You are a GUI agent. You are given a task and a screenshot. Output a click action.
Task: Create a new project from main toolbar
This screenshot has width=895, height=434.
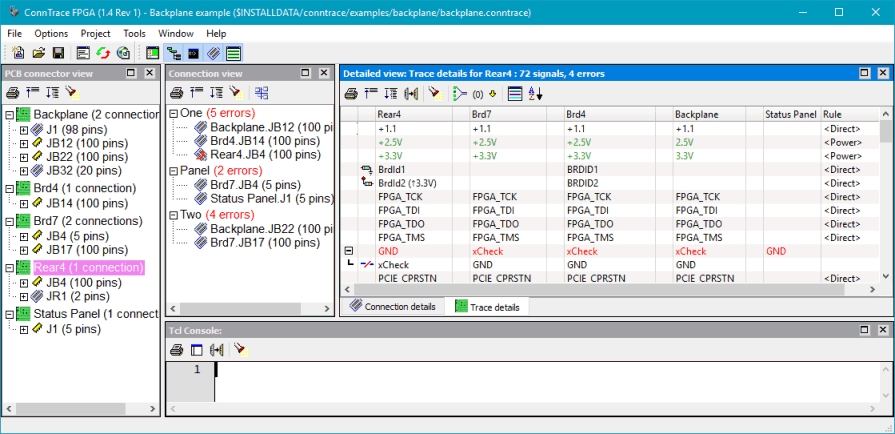tap(18, 53)
